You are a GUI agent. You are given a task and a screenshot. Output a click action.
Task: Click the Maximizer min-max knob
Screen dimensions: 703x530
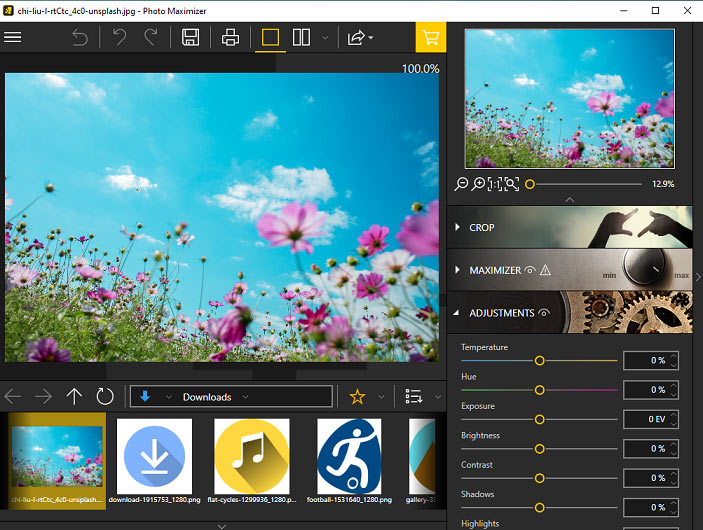[644, 268]
